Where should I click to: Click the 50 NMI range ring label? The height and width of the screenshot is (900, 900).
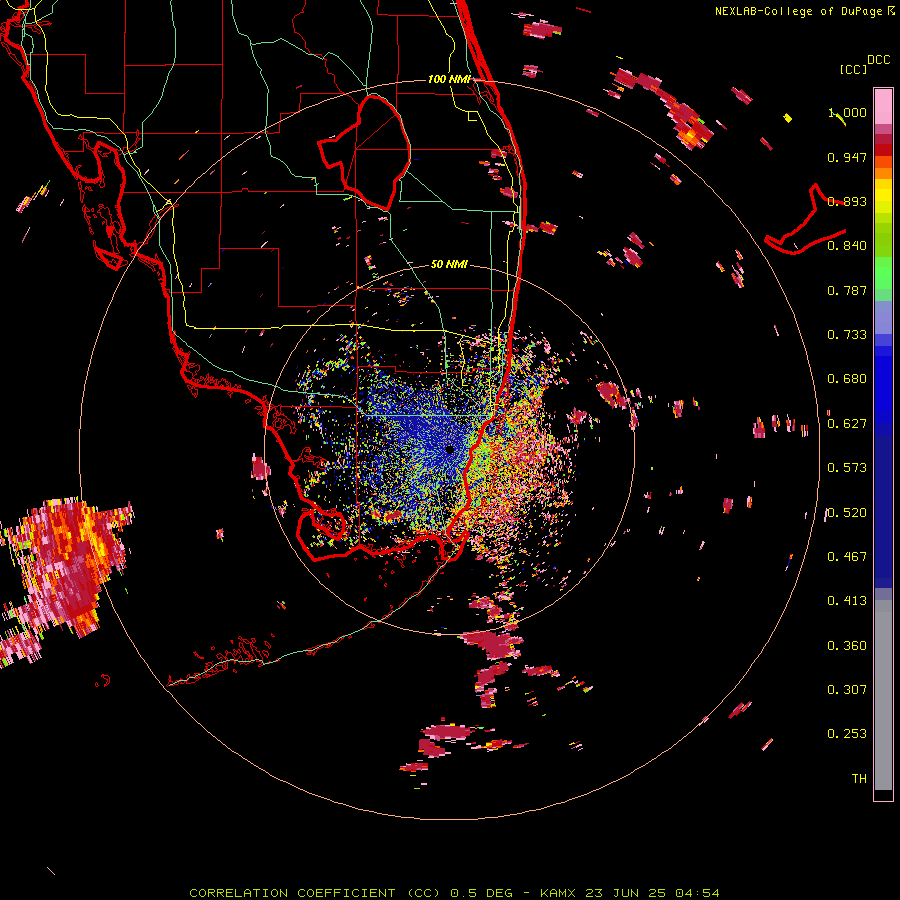coord(449,265)
